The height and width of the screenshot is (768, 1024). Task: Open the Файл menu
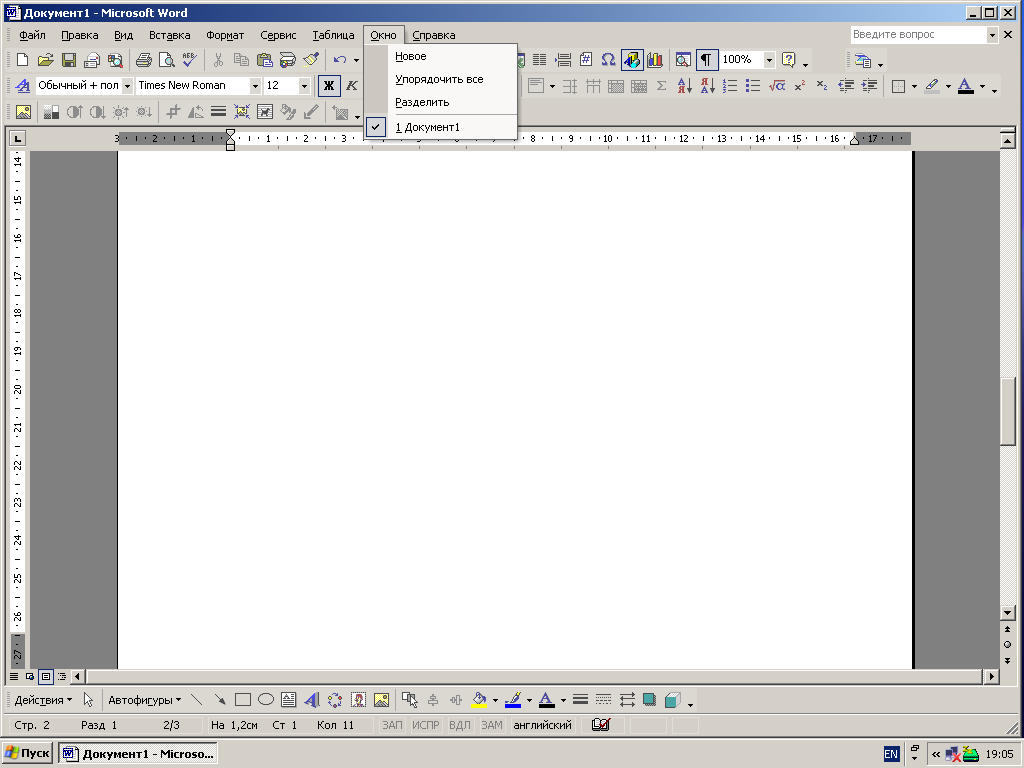click(32, 35)
